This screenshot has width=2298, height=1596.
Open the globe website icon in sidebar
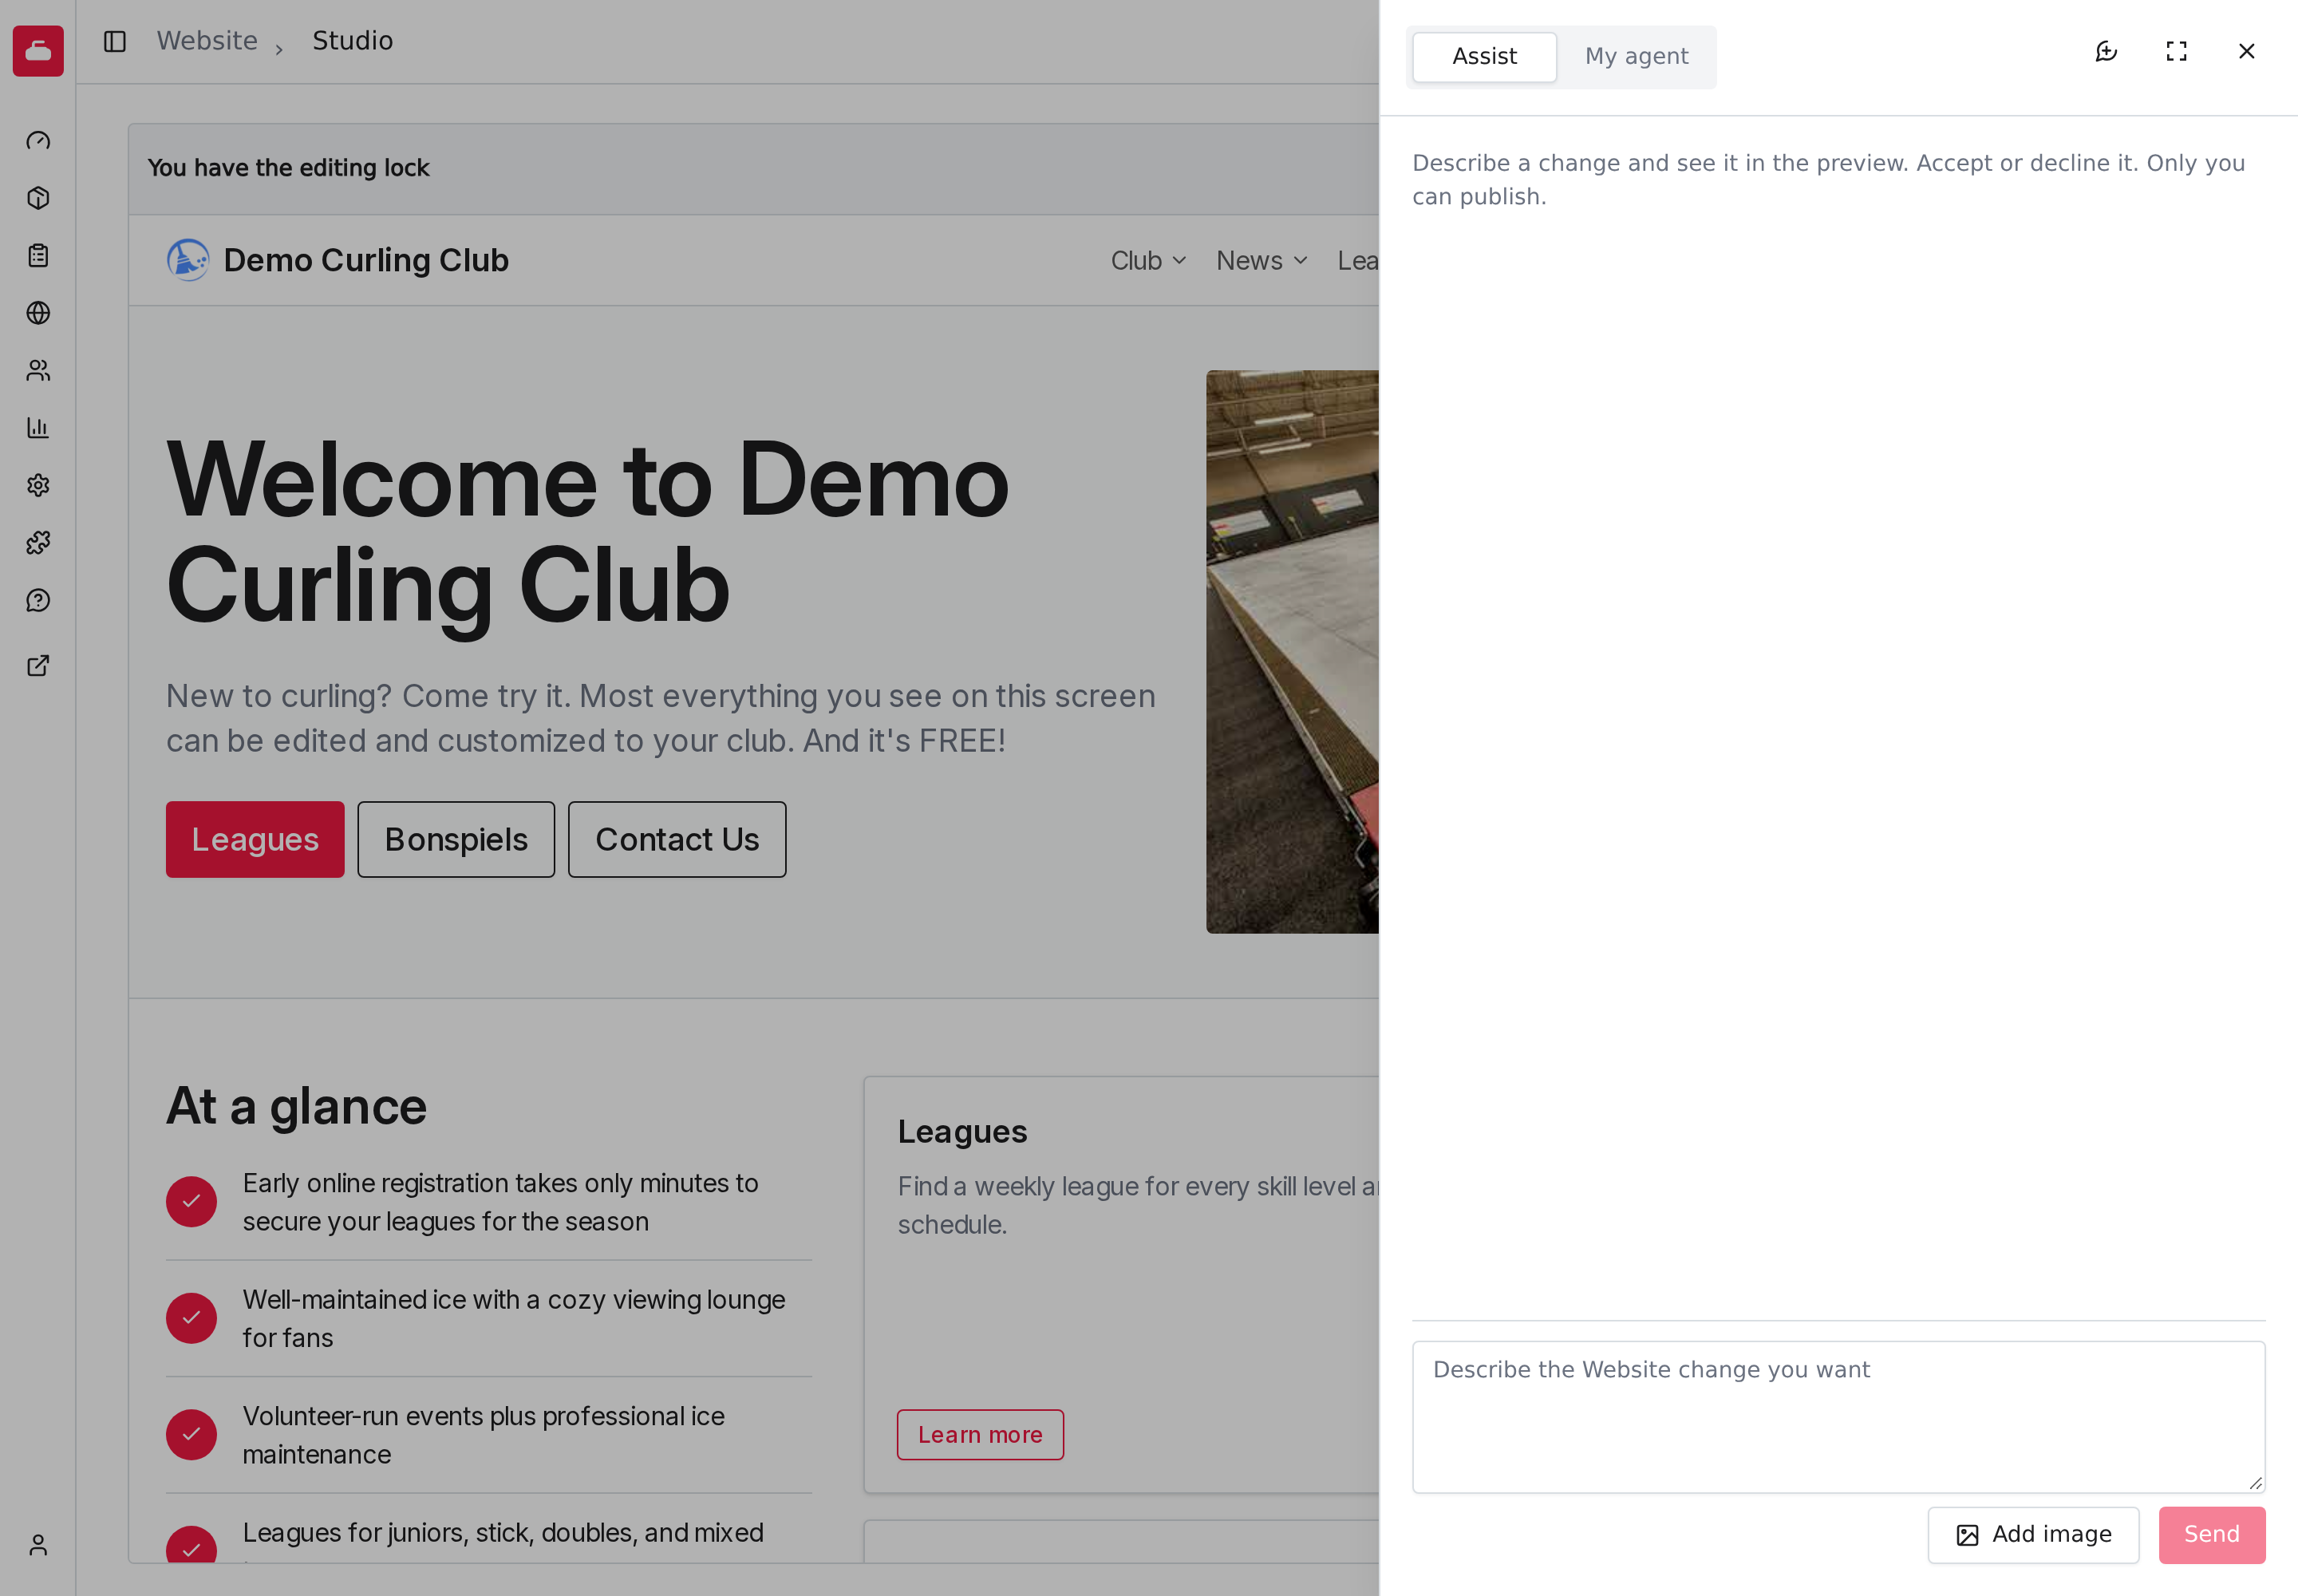tap(38, 313)
